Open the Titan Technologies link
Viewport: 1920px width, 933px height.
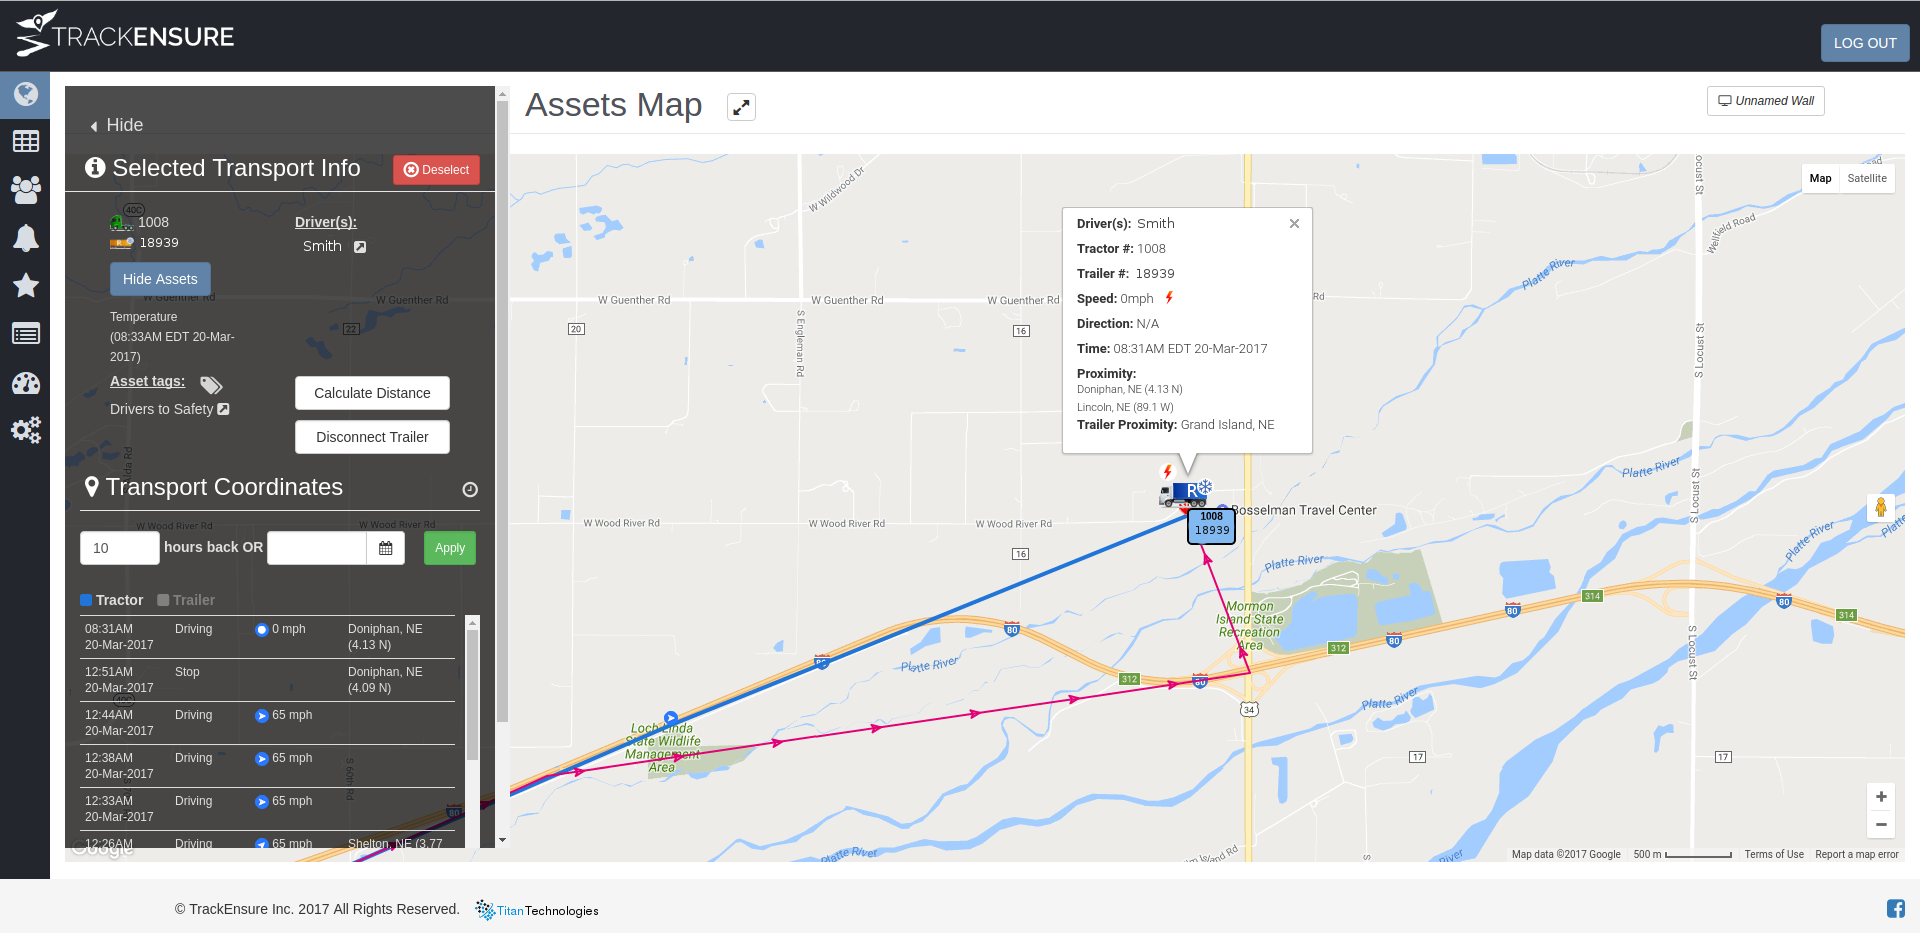coord(537,910)
